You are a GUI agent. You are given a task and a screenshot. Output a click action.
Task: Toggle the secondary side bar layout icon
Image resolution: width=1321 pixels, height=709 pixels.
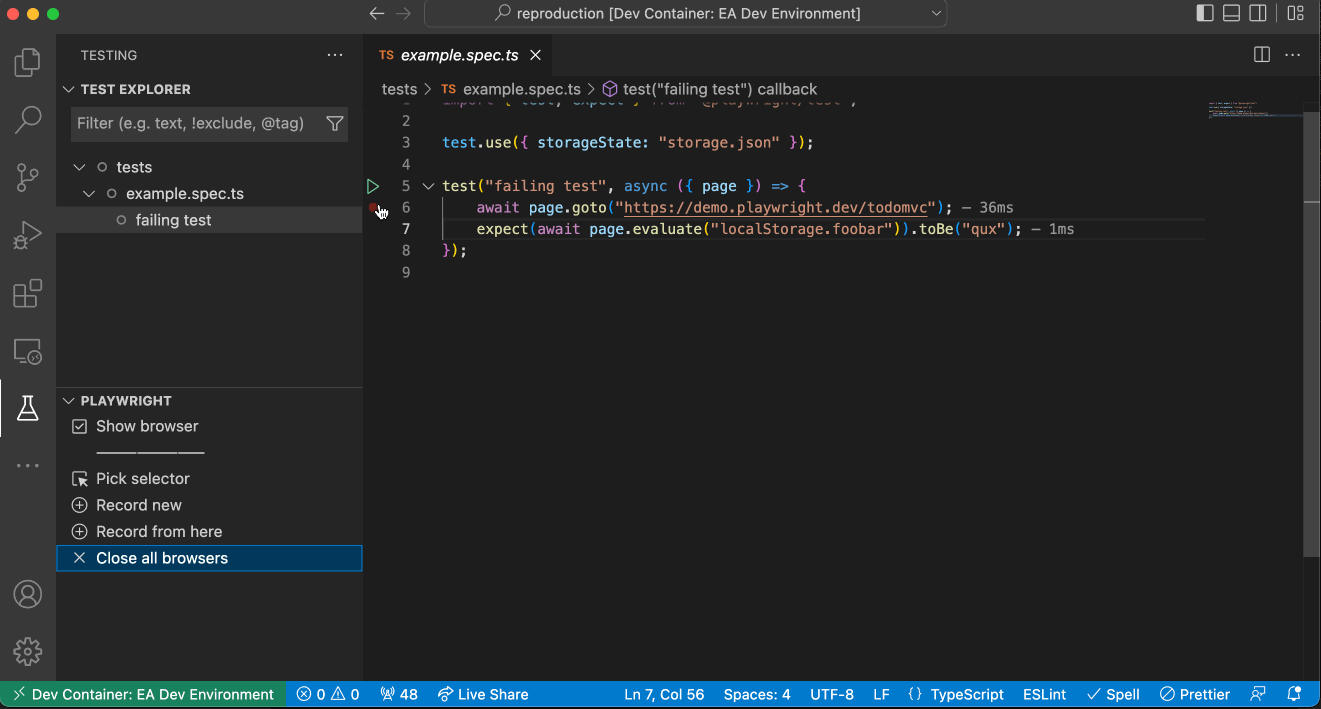(x=1258, y=14)
